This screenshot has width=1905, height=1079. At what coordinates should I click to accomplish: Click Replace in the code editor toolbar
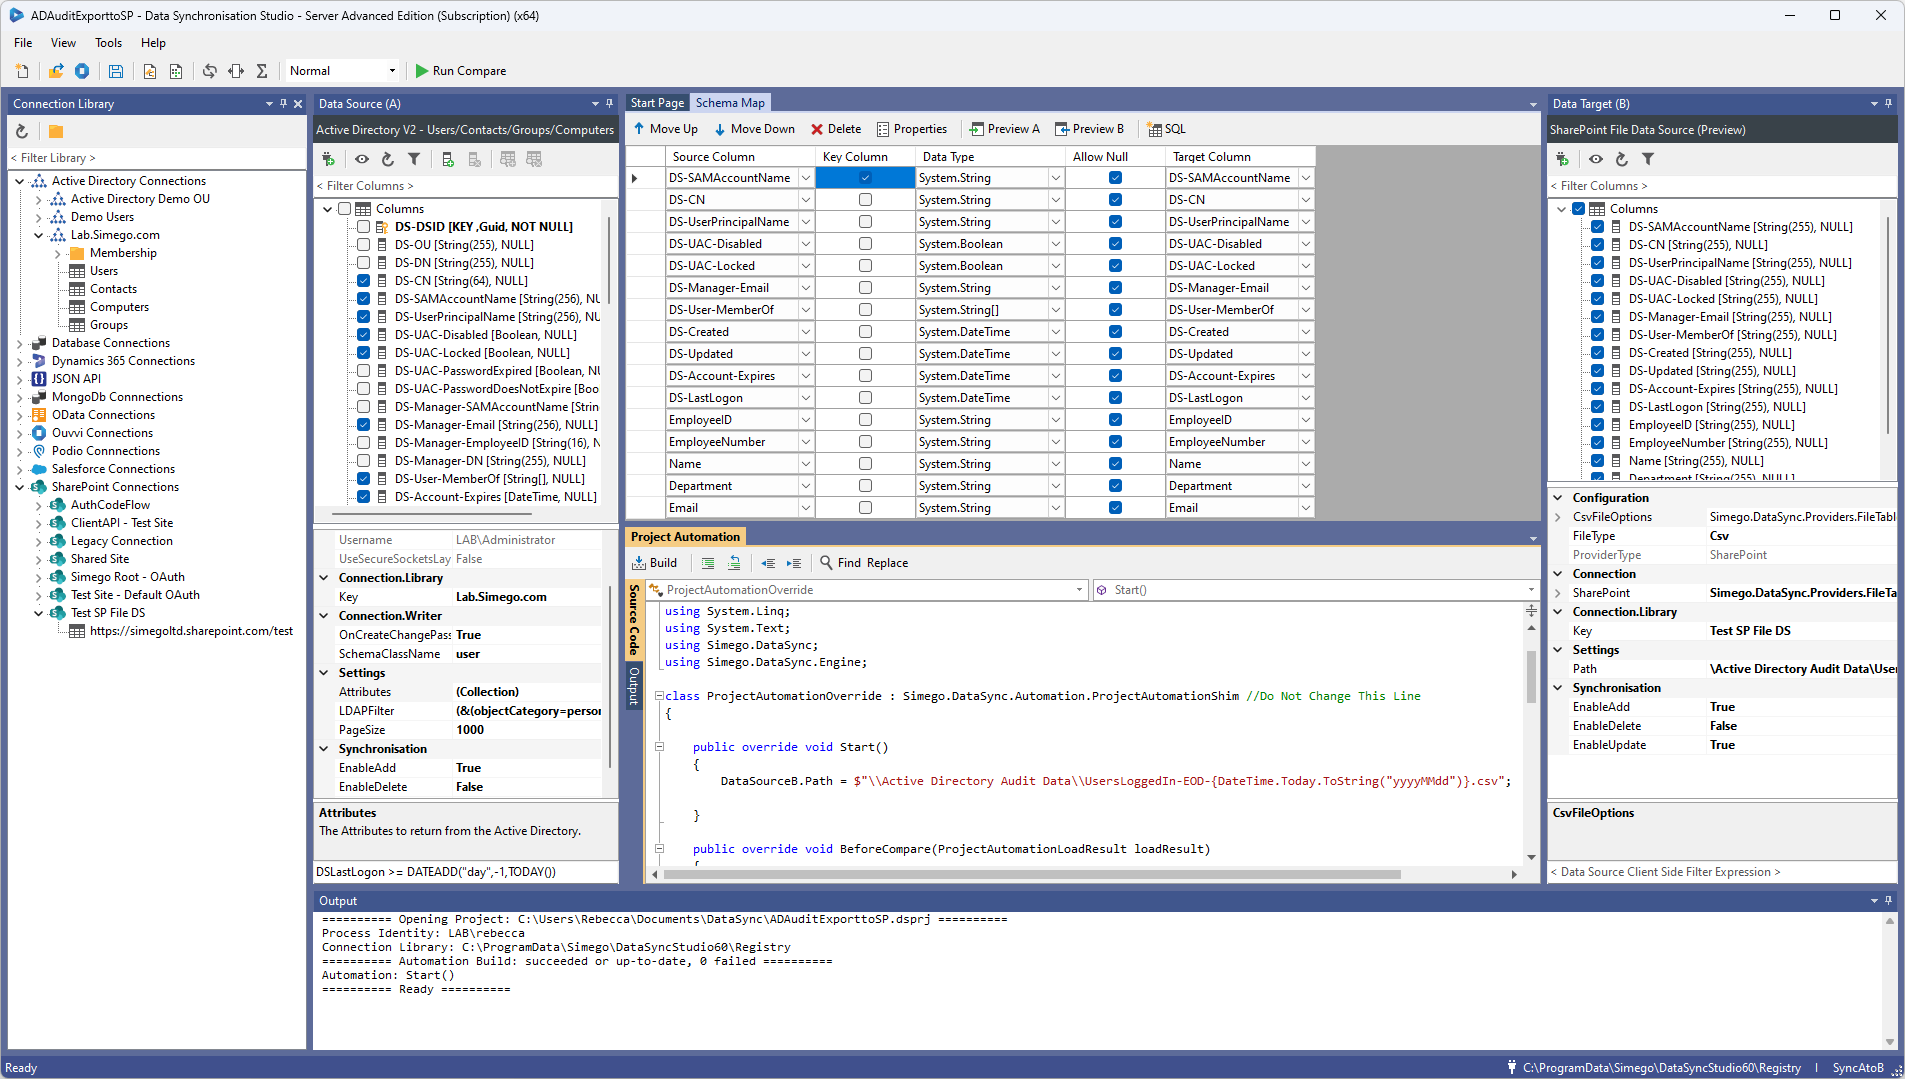(x=887, y=563)
